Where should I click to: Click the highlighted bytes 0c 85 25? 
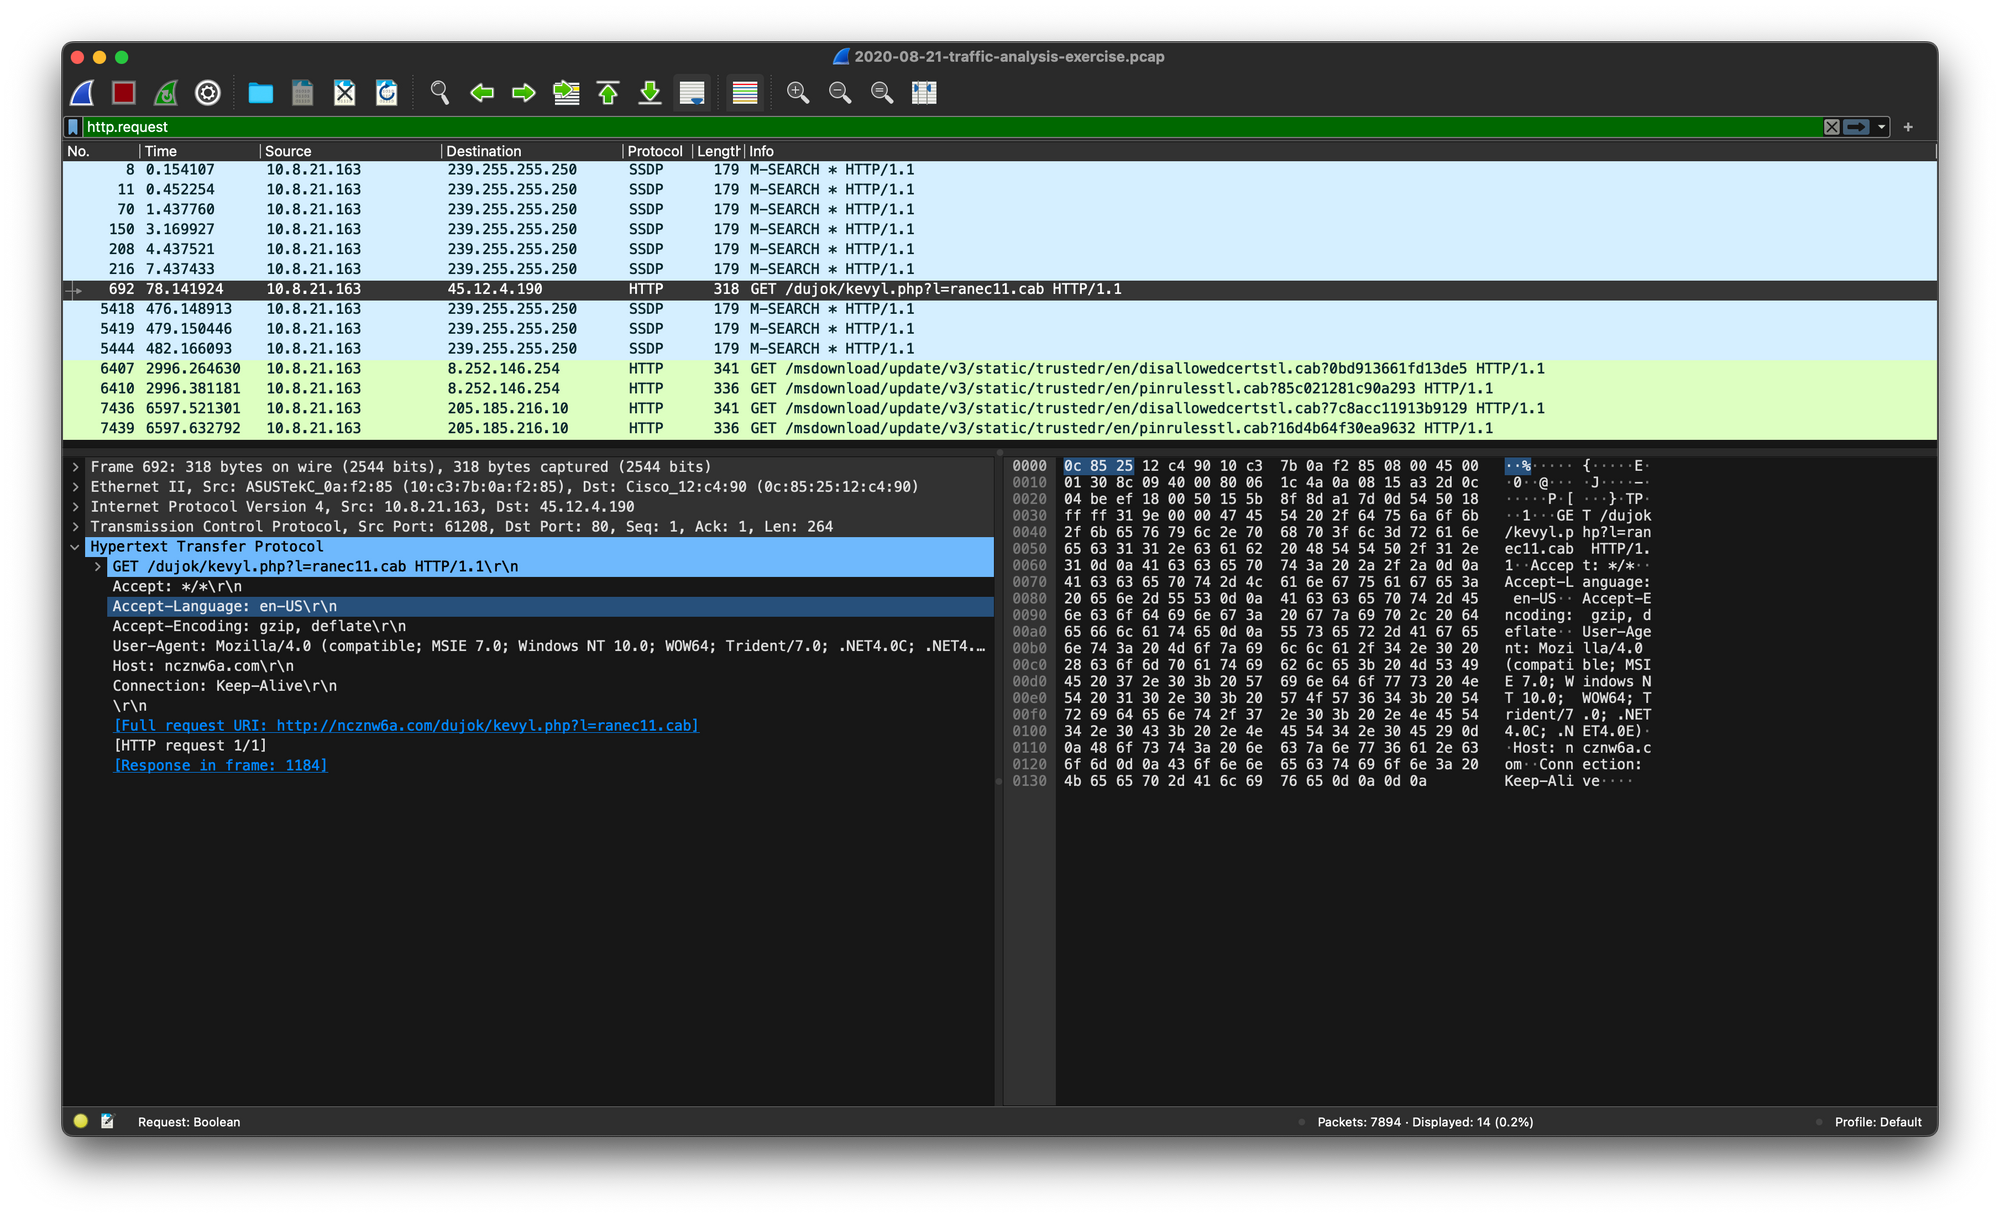[1098, 466]
